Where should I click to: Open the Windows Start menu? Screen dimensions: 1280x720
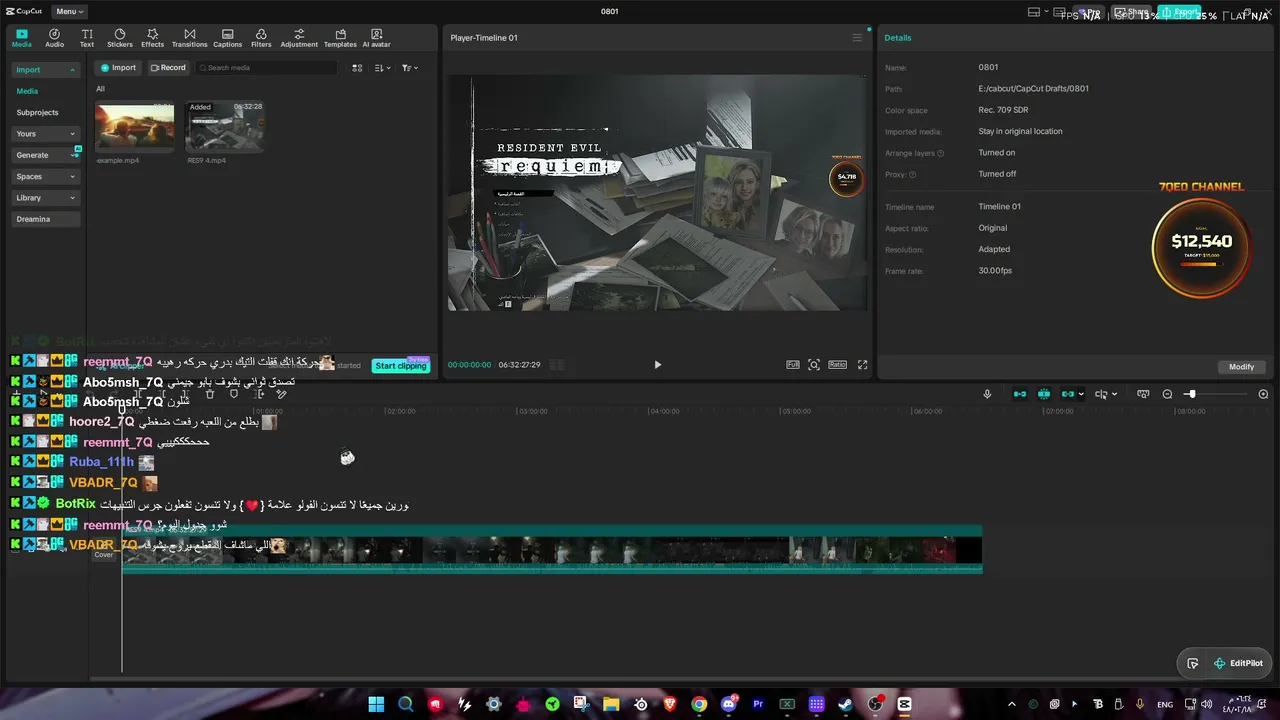tap(376, 704)
